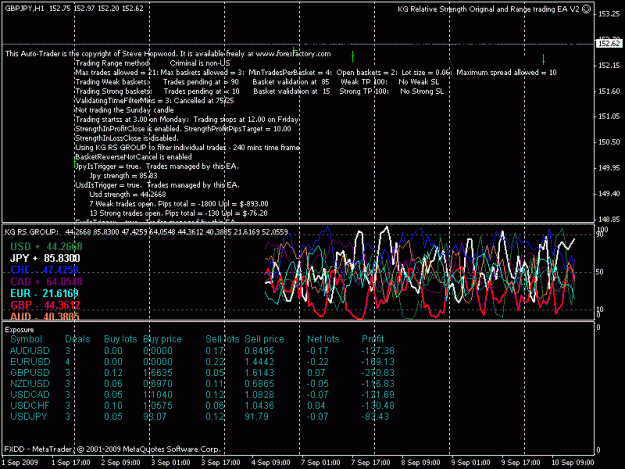Click the Buy lots column header
The image size is (625, 469).
[120, 339]
